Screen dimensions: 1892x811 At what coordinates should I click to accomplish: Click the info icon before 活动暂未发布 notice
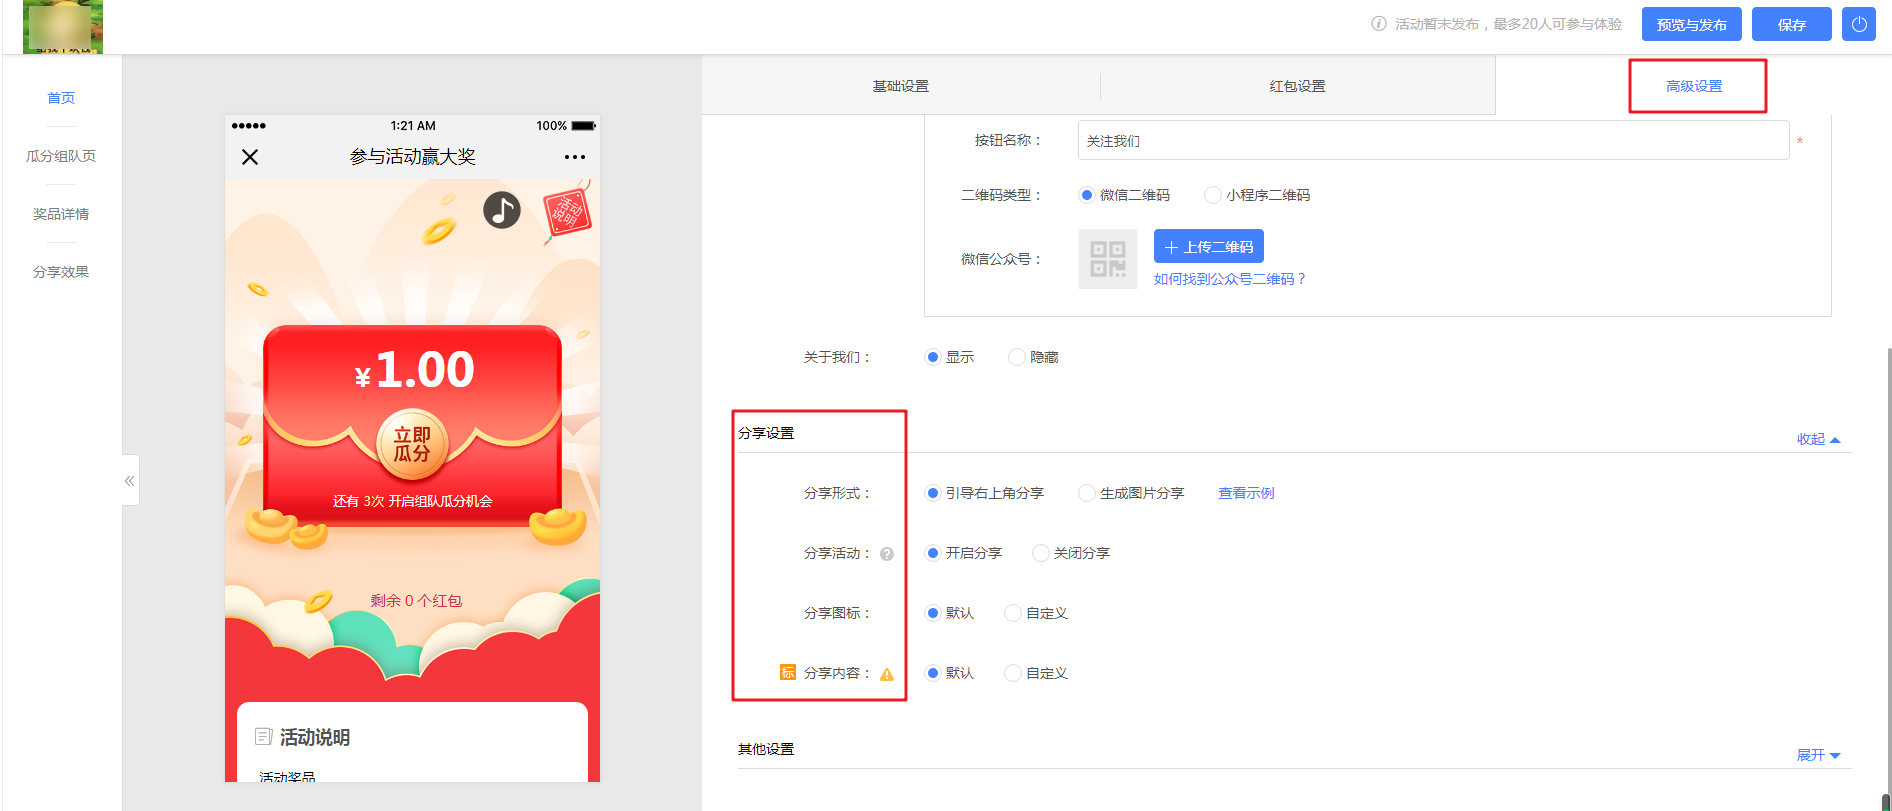click(1379, 24)
